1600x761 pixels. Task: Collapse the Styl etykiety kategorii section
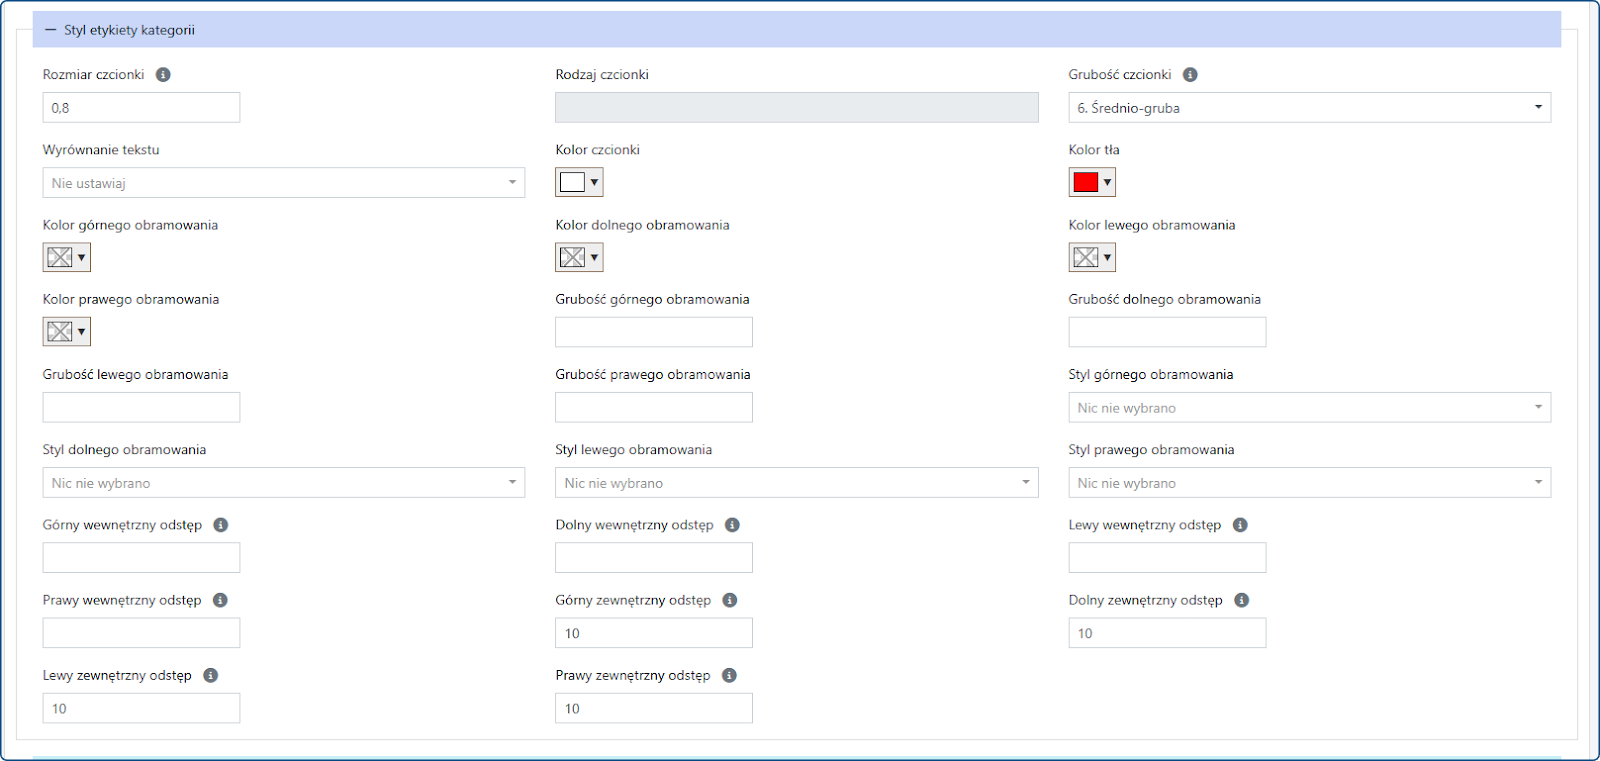click(x=51, y=30)
